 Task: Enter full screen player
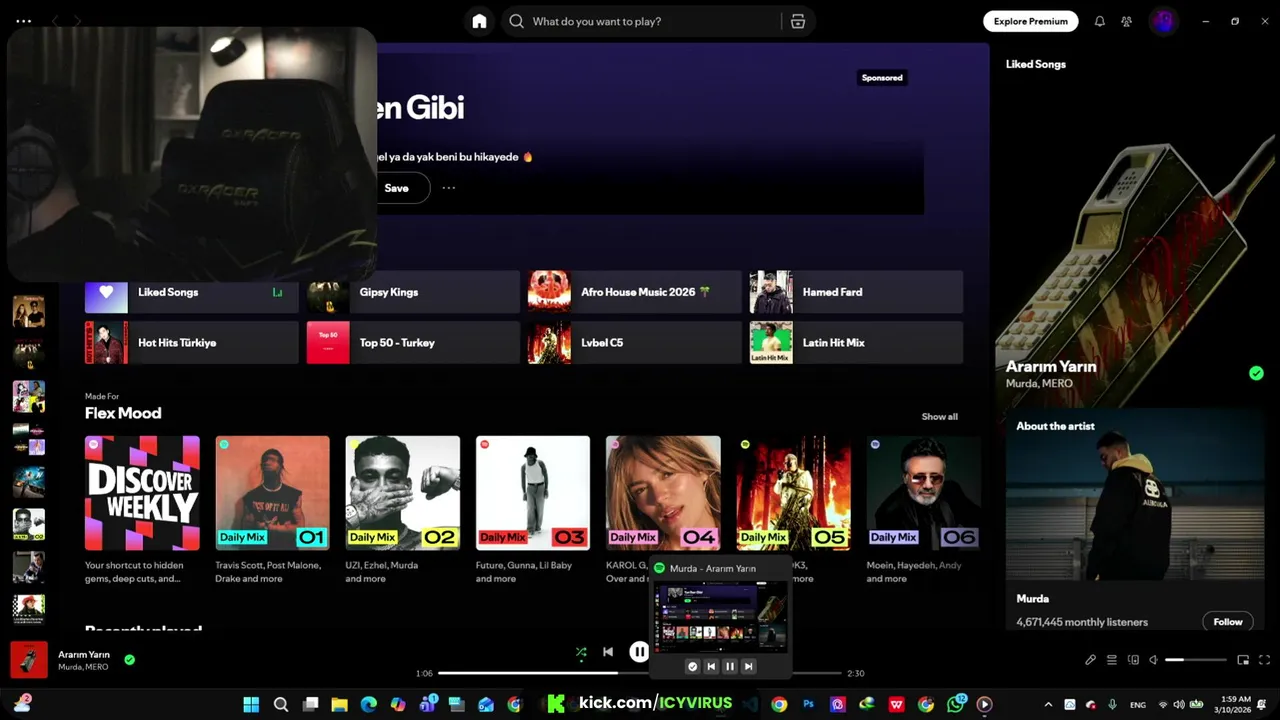(x=1264, y=660)
